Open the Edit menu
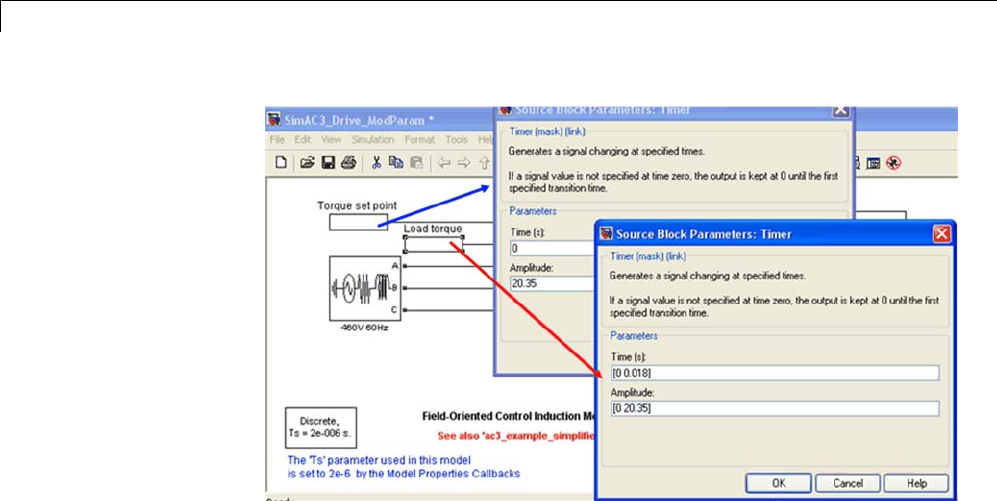Viewport: 997px width, 501px height. pyautogui.click(x=303, y=139)
